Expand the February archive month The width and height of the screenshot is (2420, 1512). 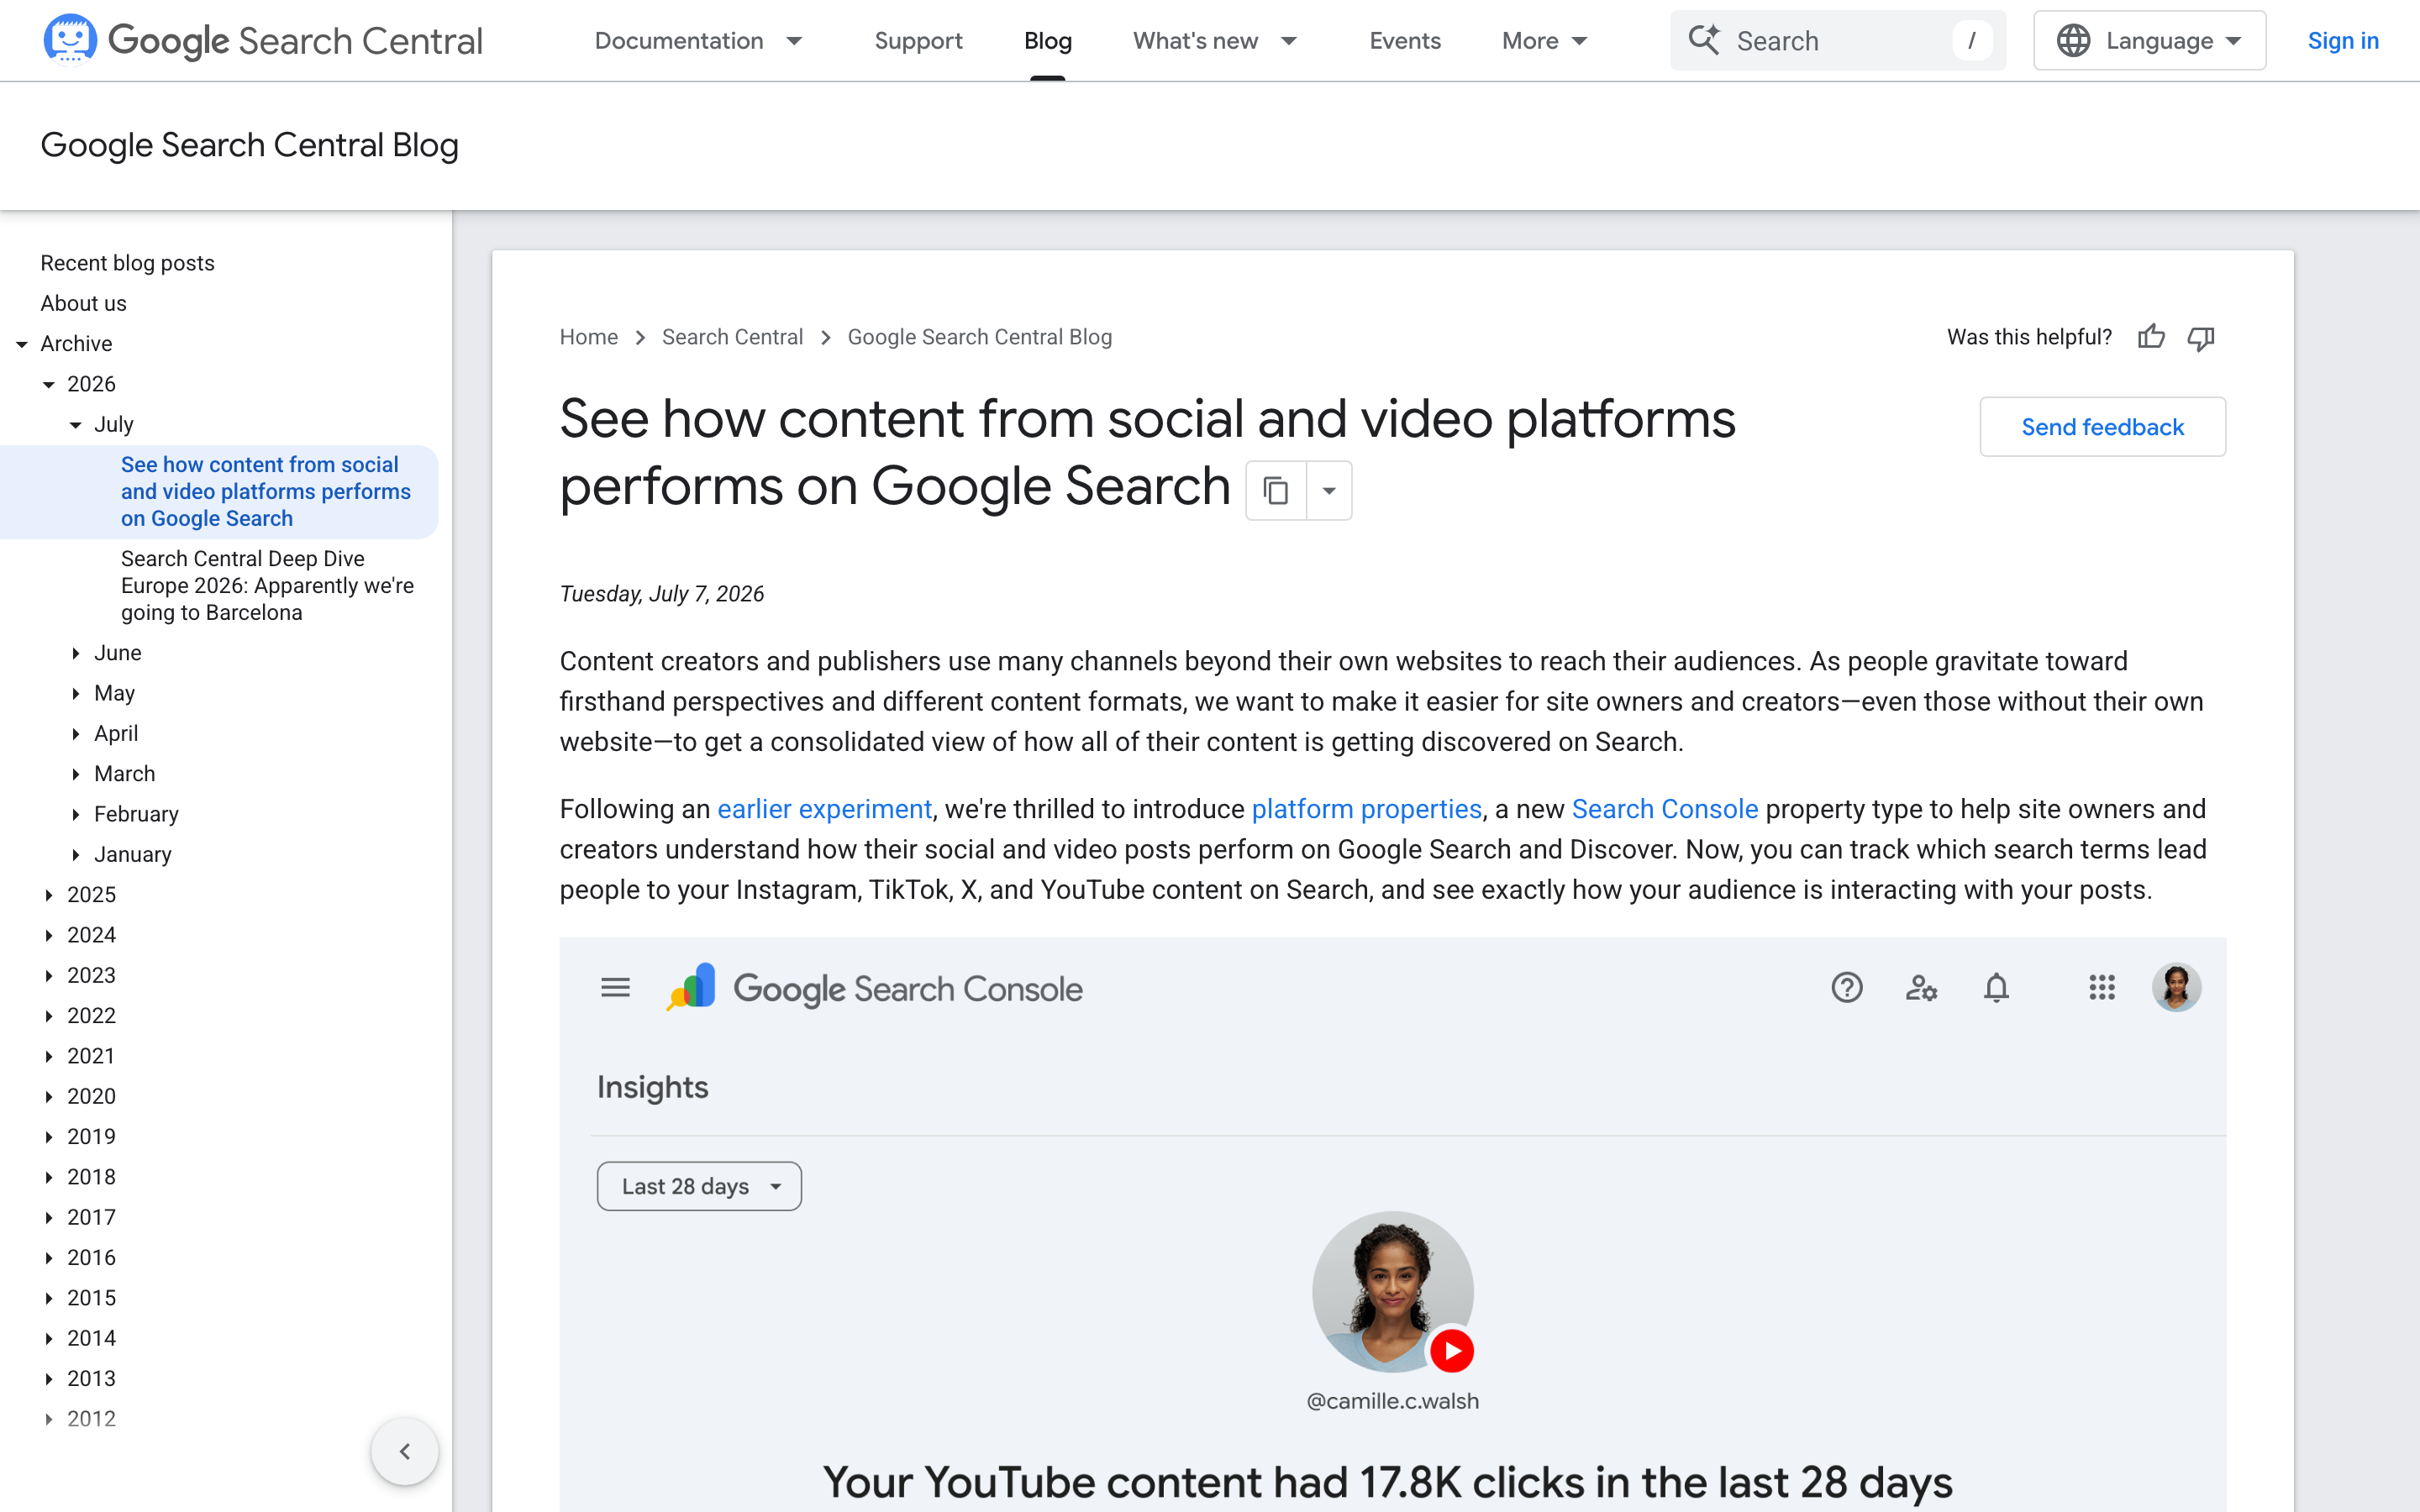pyautogui.click(x=76, y=815)
